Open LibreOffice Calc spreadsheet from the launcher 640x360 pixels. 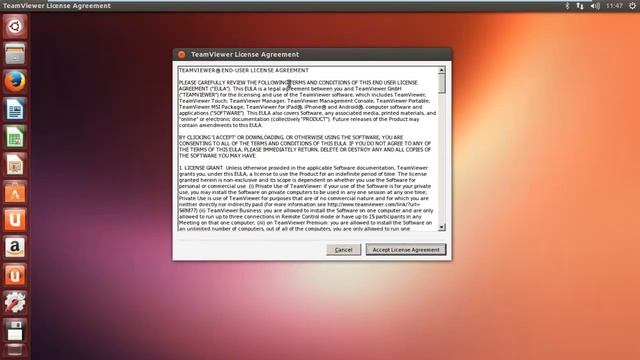(x=15, y=137)
